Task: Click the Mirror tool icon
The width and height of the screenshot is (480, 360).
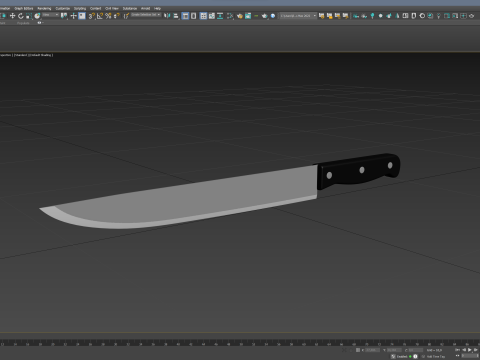Action: tap(167, 16)
